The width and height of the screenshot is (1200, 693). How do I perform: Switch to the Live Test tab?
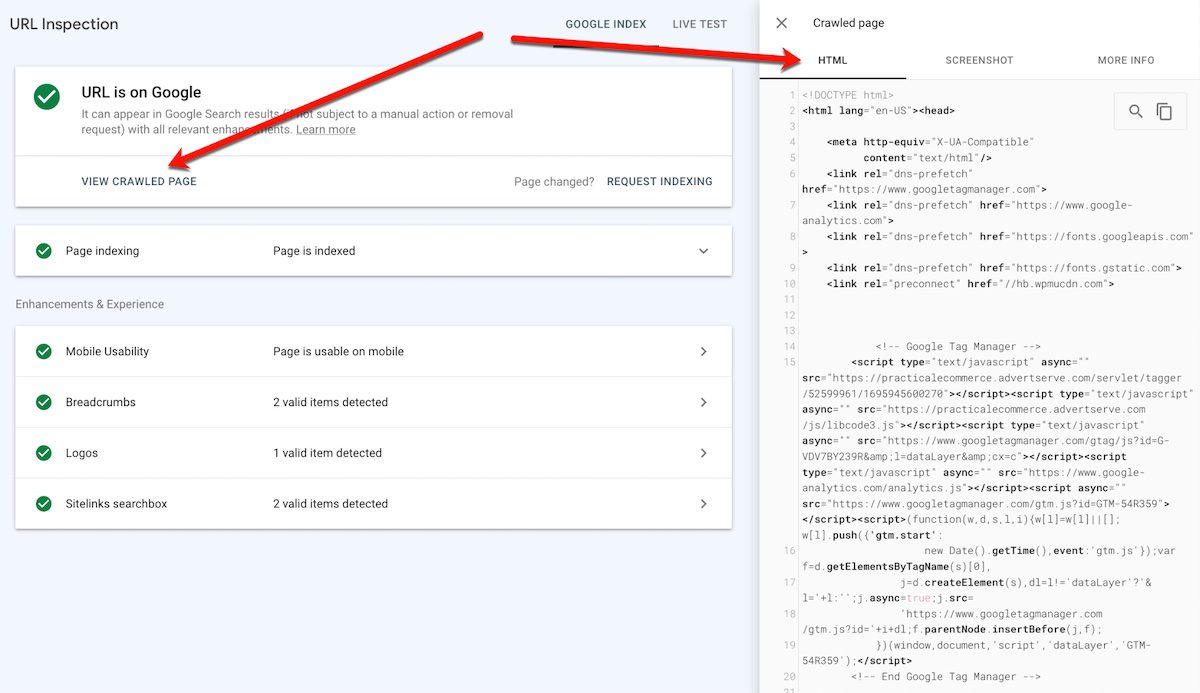click(699, 24)
